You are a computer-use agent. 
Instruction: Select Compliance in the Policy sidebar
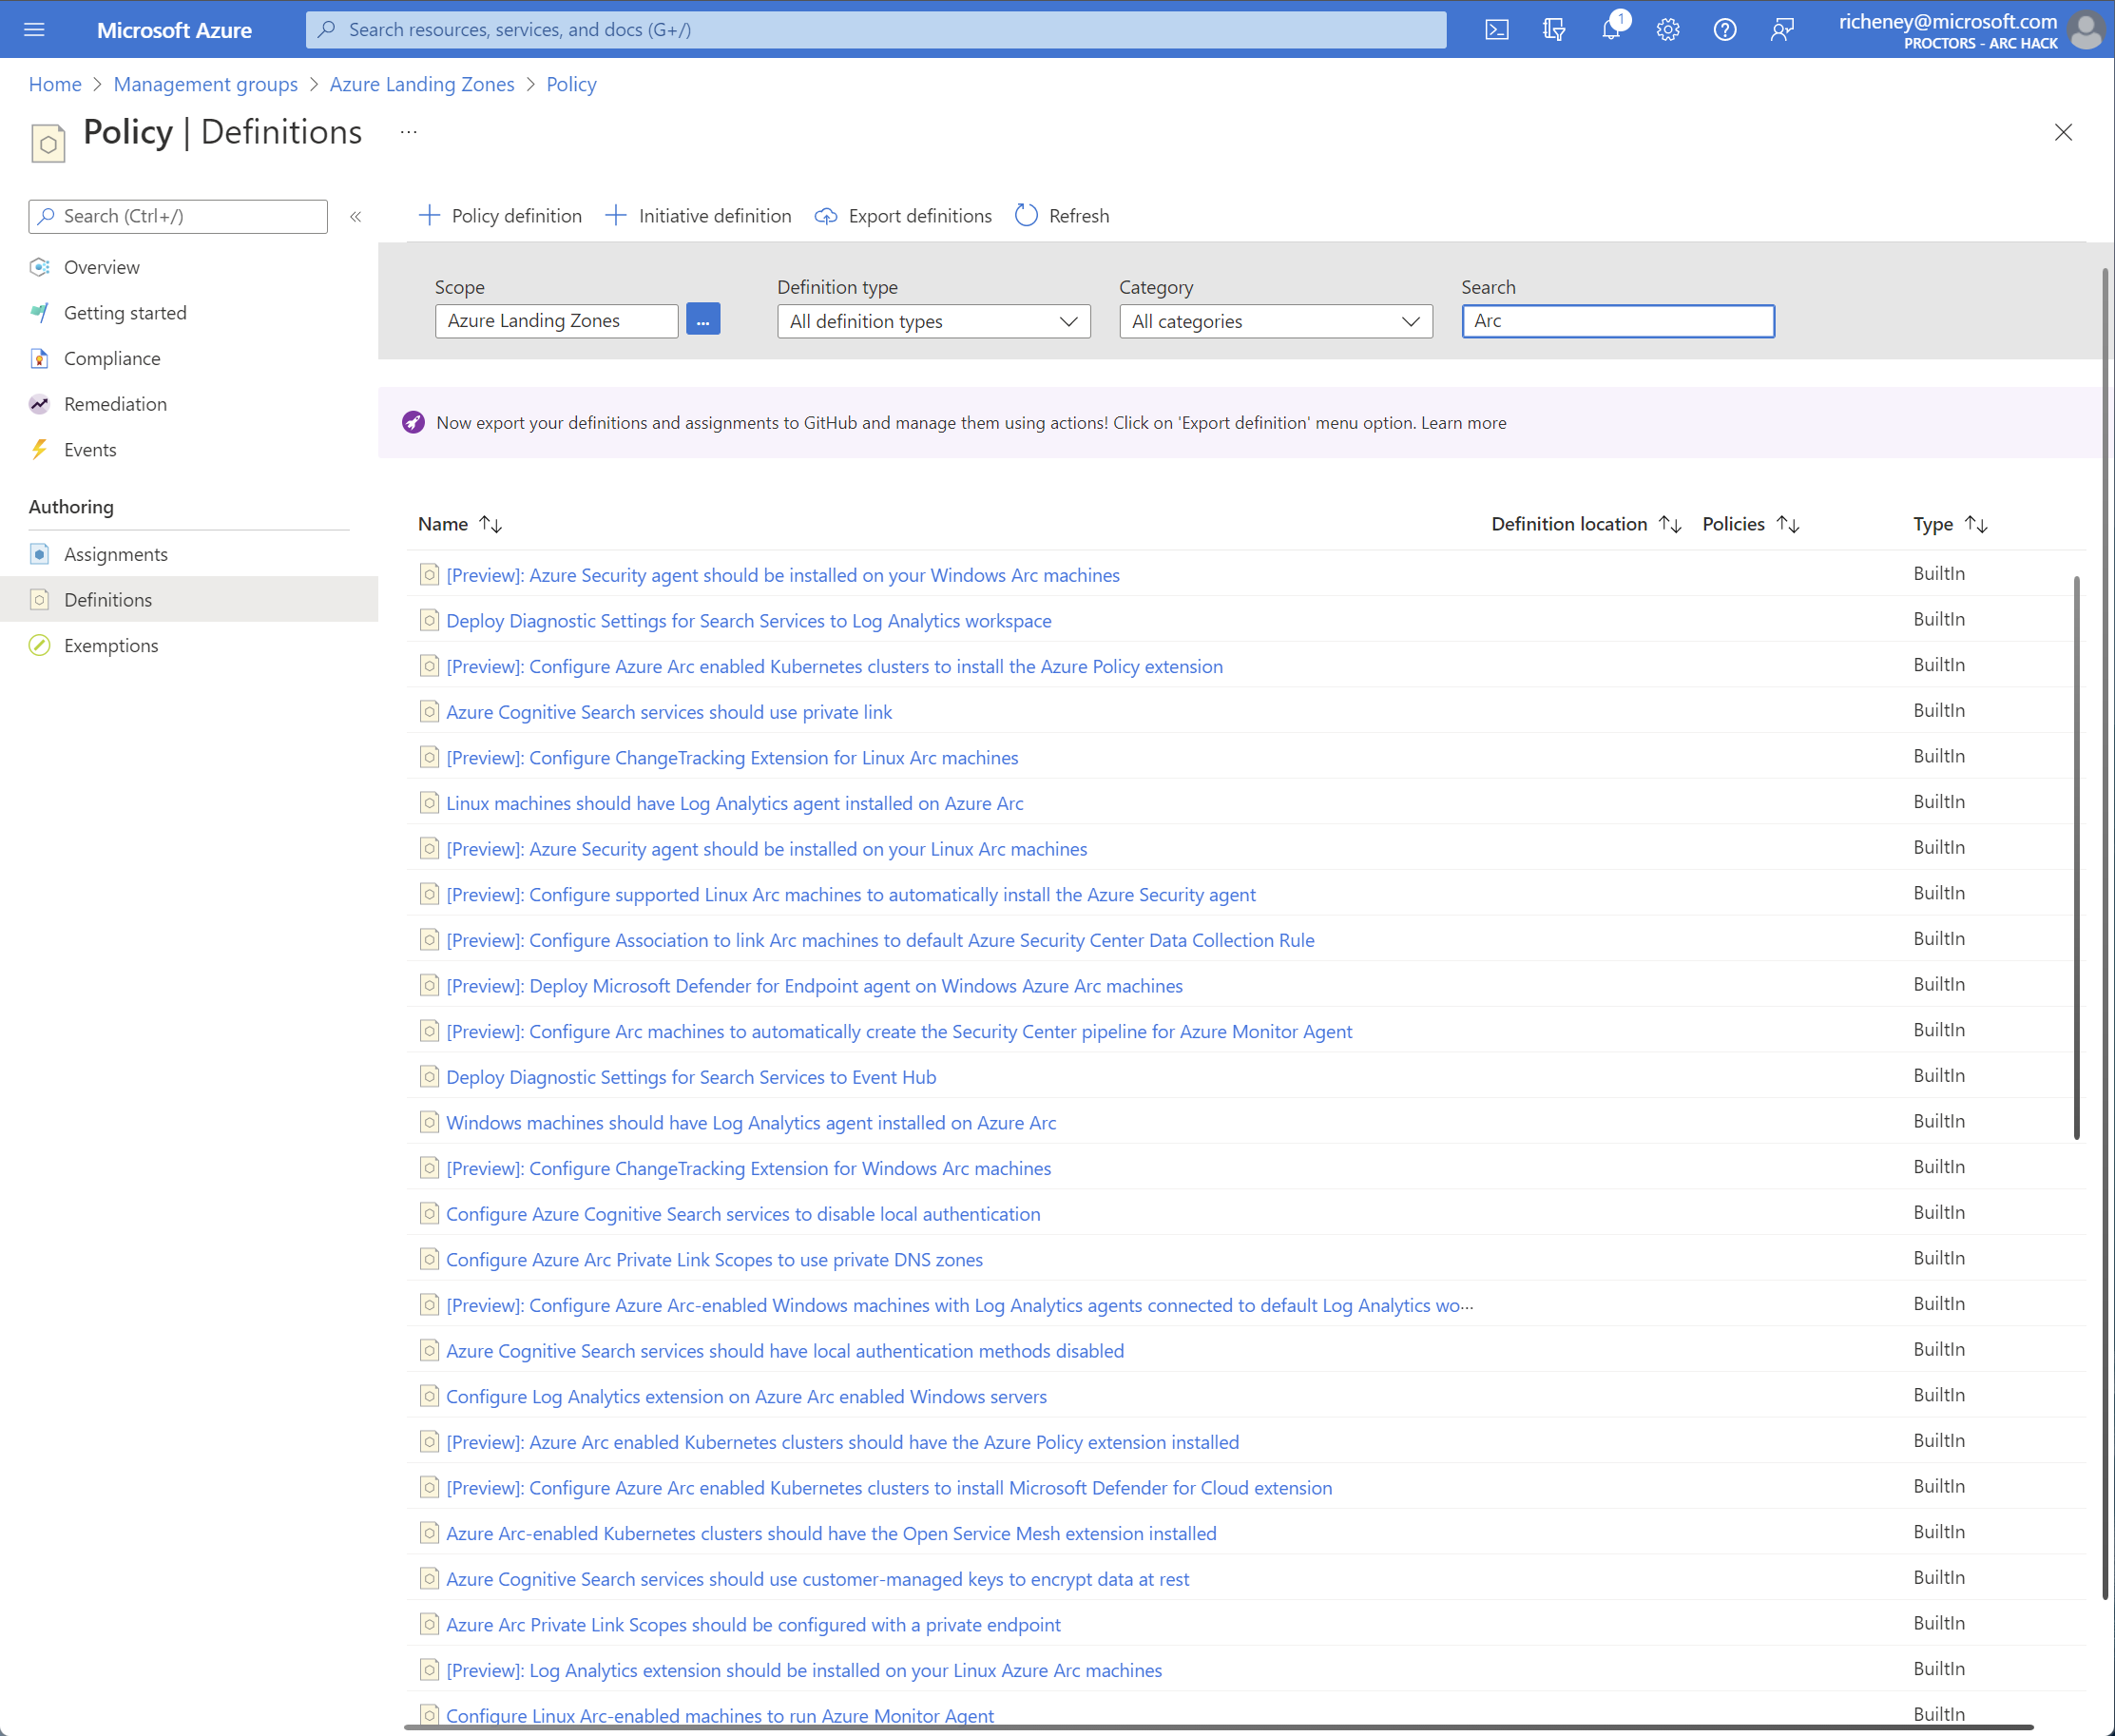coord(112,358)
